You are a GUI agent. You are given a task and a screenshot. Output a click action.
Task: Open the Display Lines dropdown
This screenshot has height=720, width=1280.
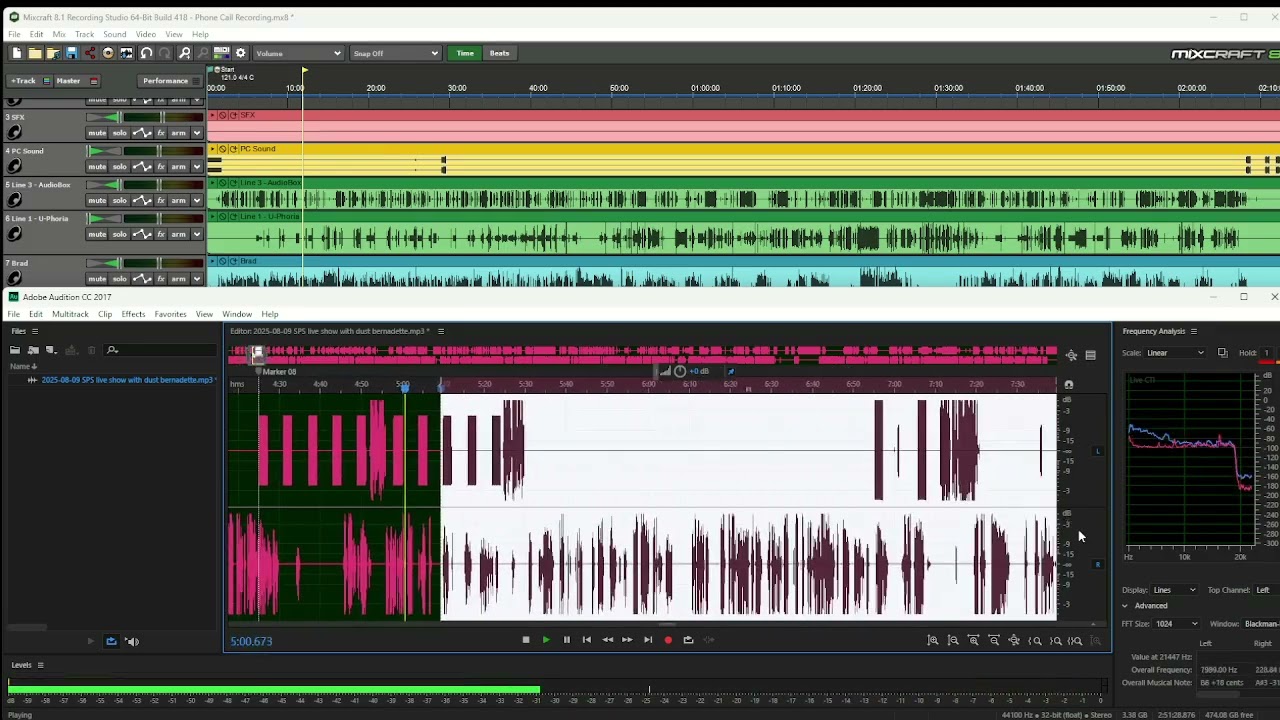tap(1175, 590)
